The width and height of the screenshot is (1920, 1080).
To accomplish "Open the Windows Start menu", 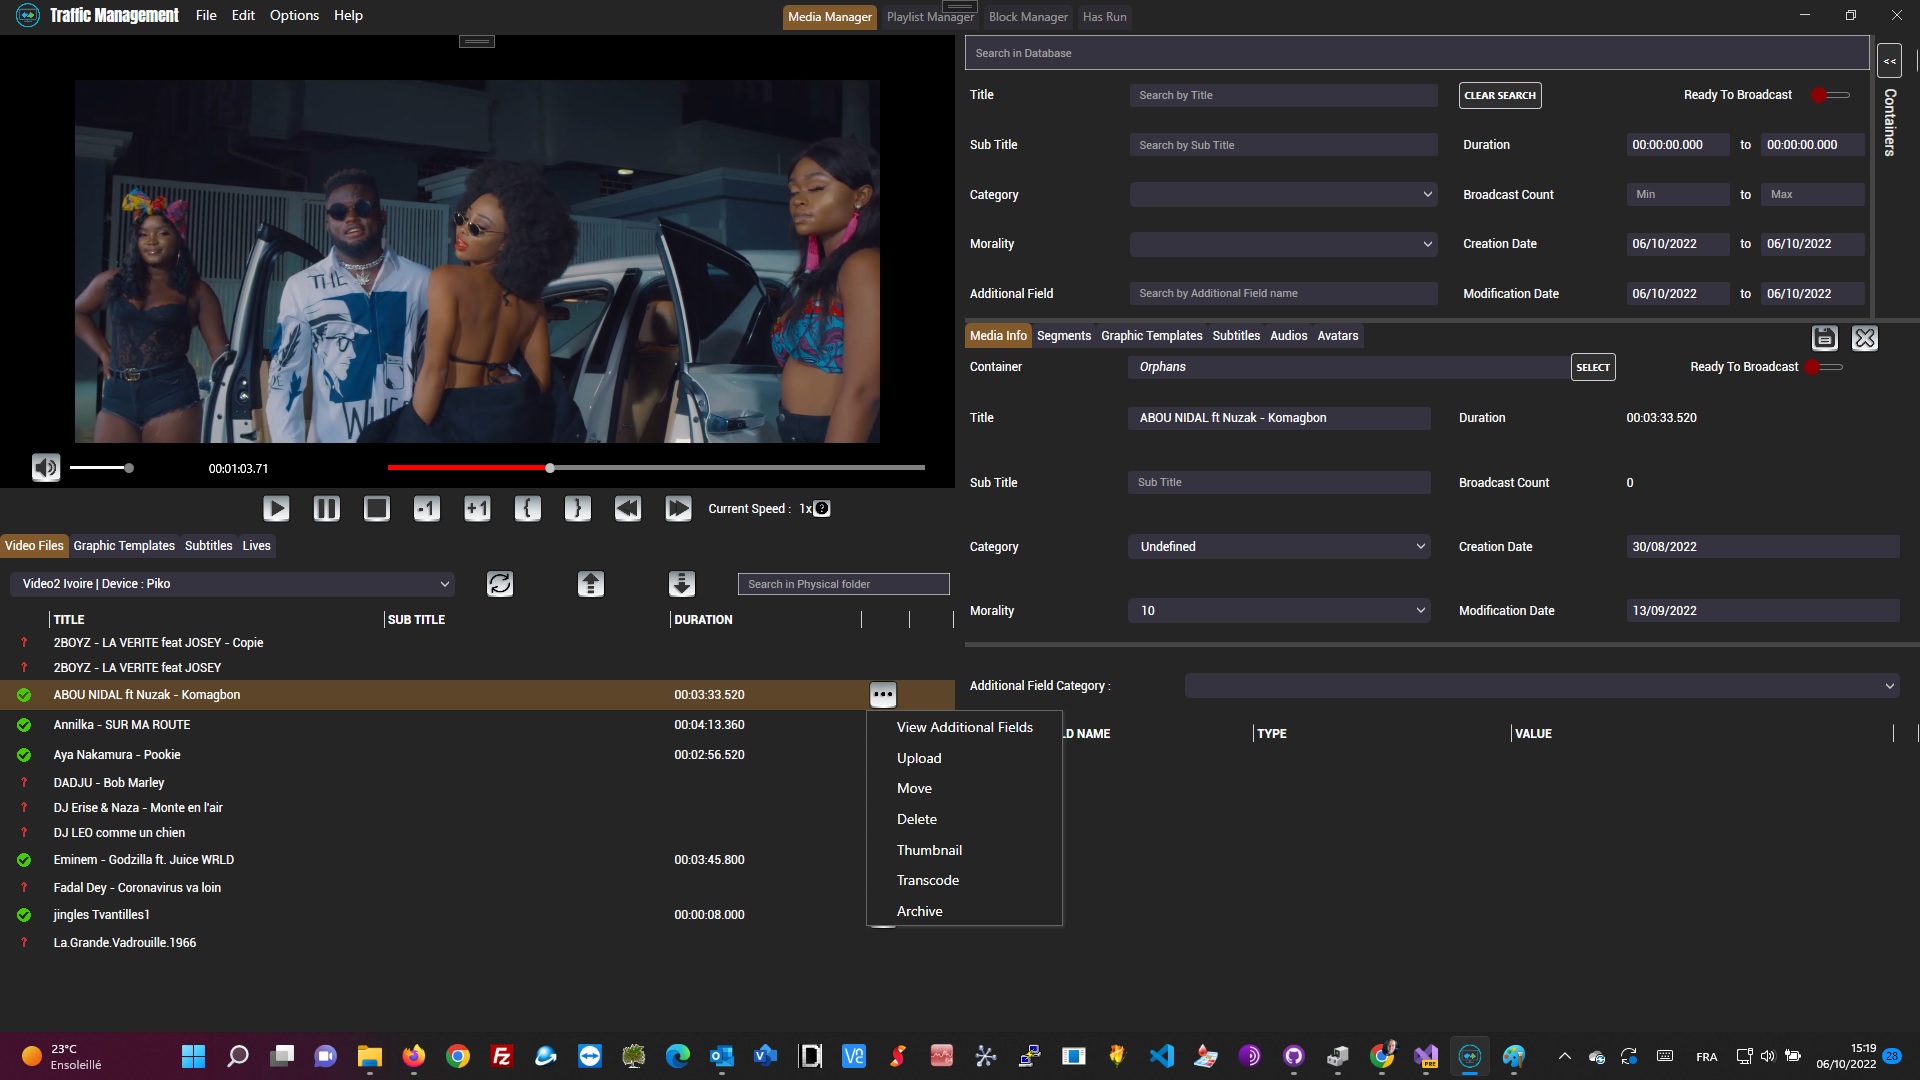I will [x=194, y=1056].
